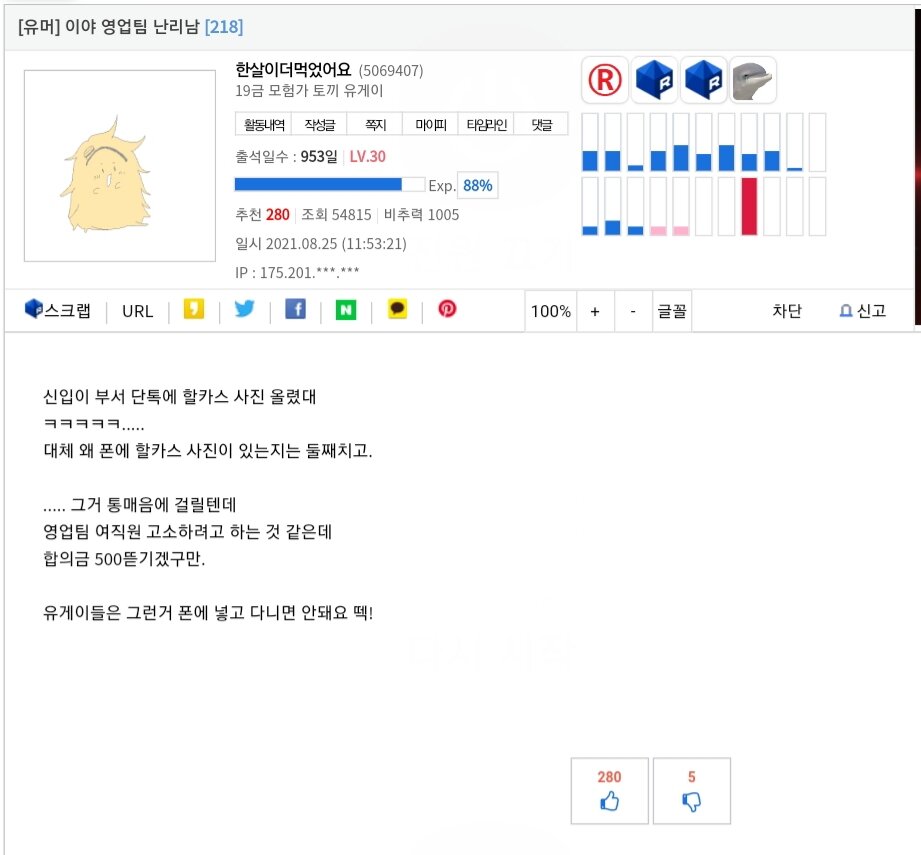Screen dimensions: 921x855
Task: Decrease font size with minus button
Action: (633, 311)
